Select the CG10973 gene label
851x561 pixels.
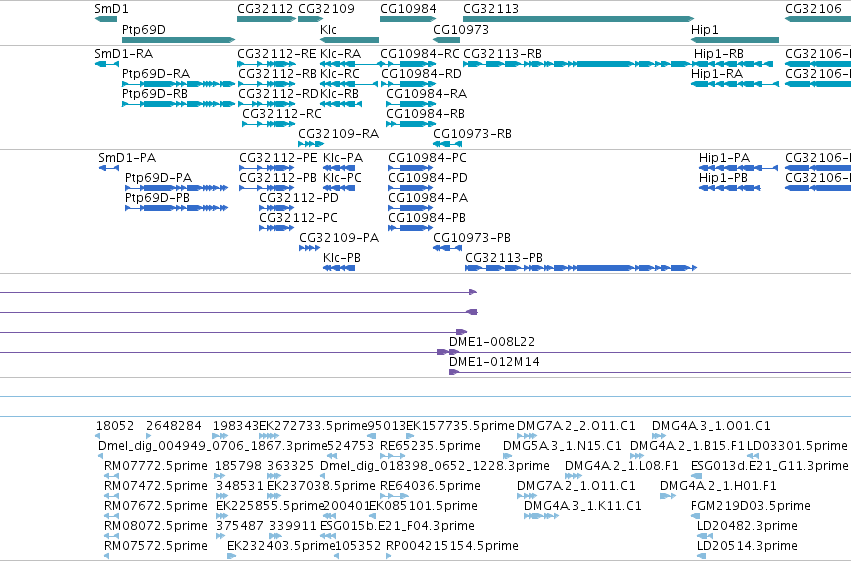pos(461,29)
